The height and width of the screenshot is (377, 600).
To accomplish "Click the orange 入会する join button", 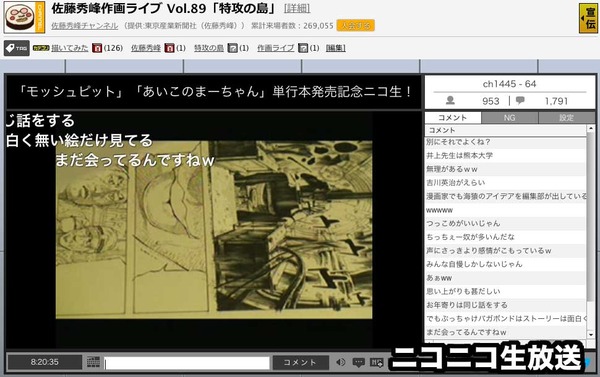I will point(355,26).
